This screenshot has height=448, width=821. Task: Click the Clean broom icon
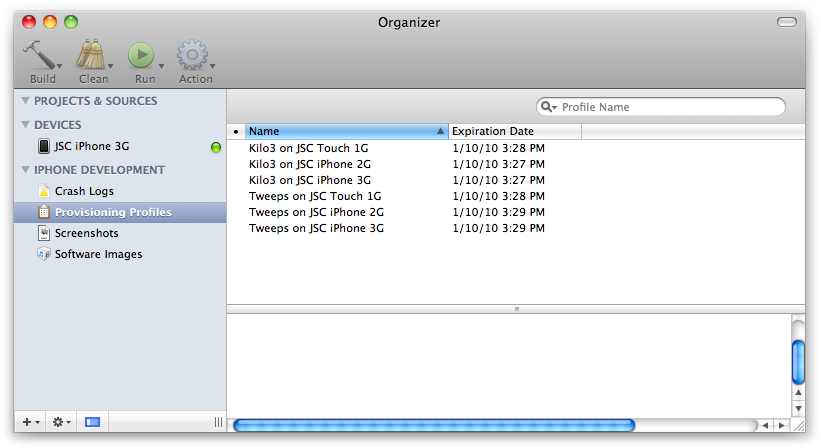(x=92, y=56)
